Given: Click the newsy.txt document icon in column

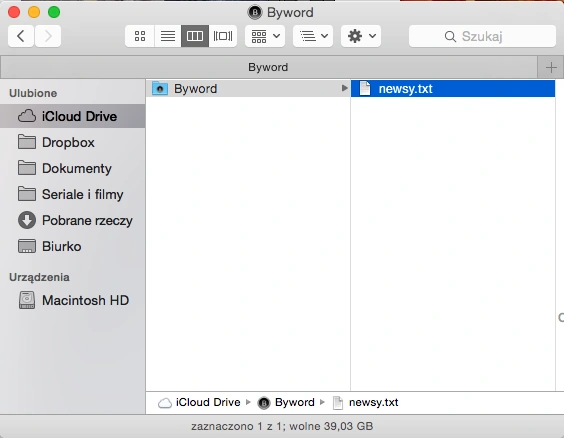Looking at the screenshot, I should (365, 88).
